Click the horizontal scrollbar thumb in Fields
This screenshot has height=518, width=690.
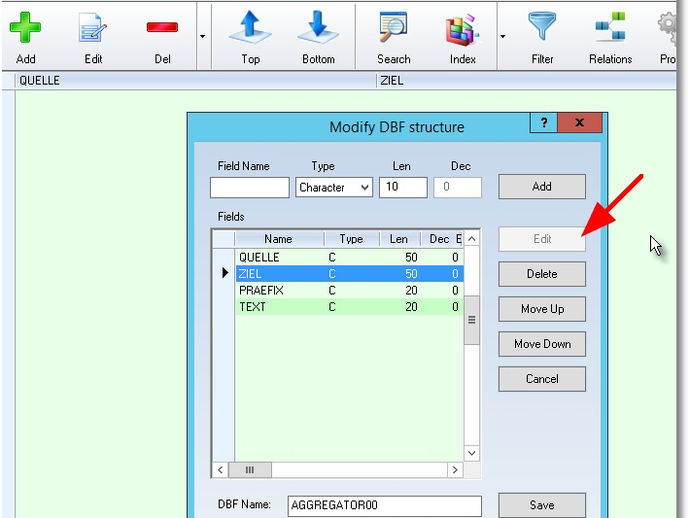pos(250,470)
